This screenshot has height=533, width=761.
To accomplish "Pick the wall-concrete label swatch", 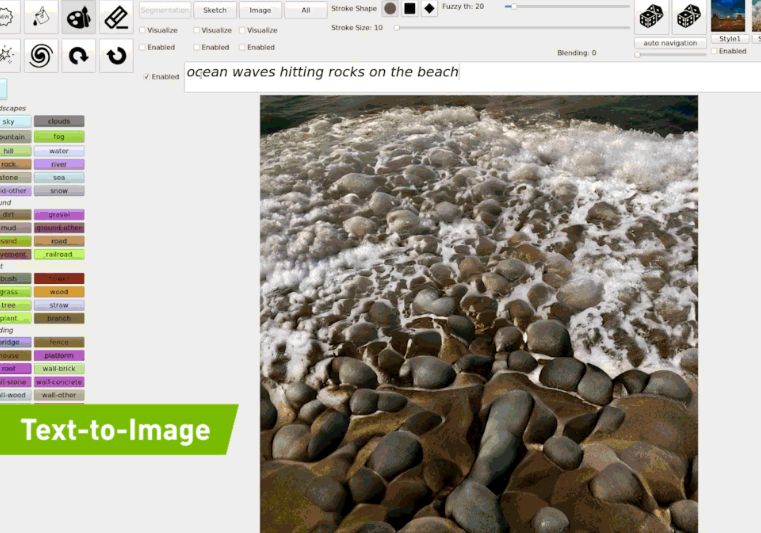I will coord(59,382).
